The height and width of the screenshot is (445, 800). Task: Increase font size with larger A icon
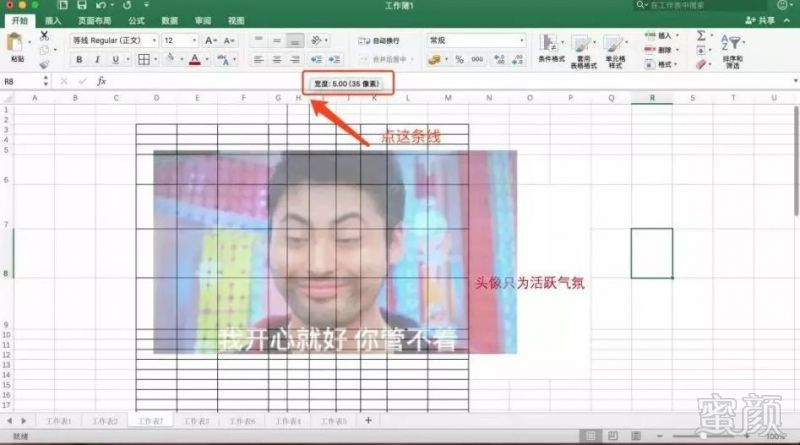[x=210, y=40]
